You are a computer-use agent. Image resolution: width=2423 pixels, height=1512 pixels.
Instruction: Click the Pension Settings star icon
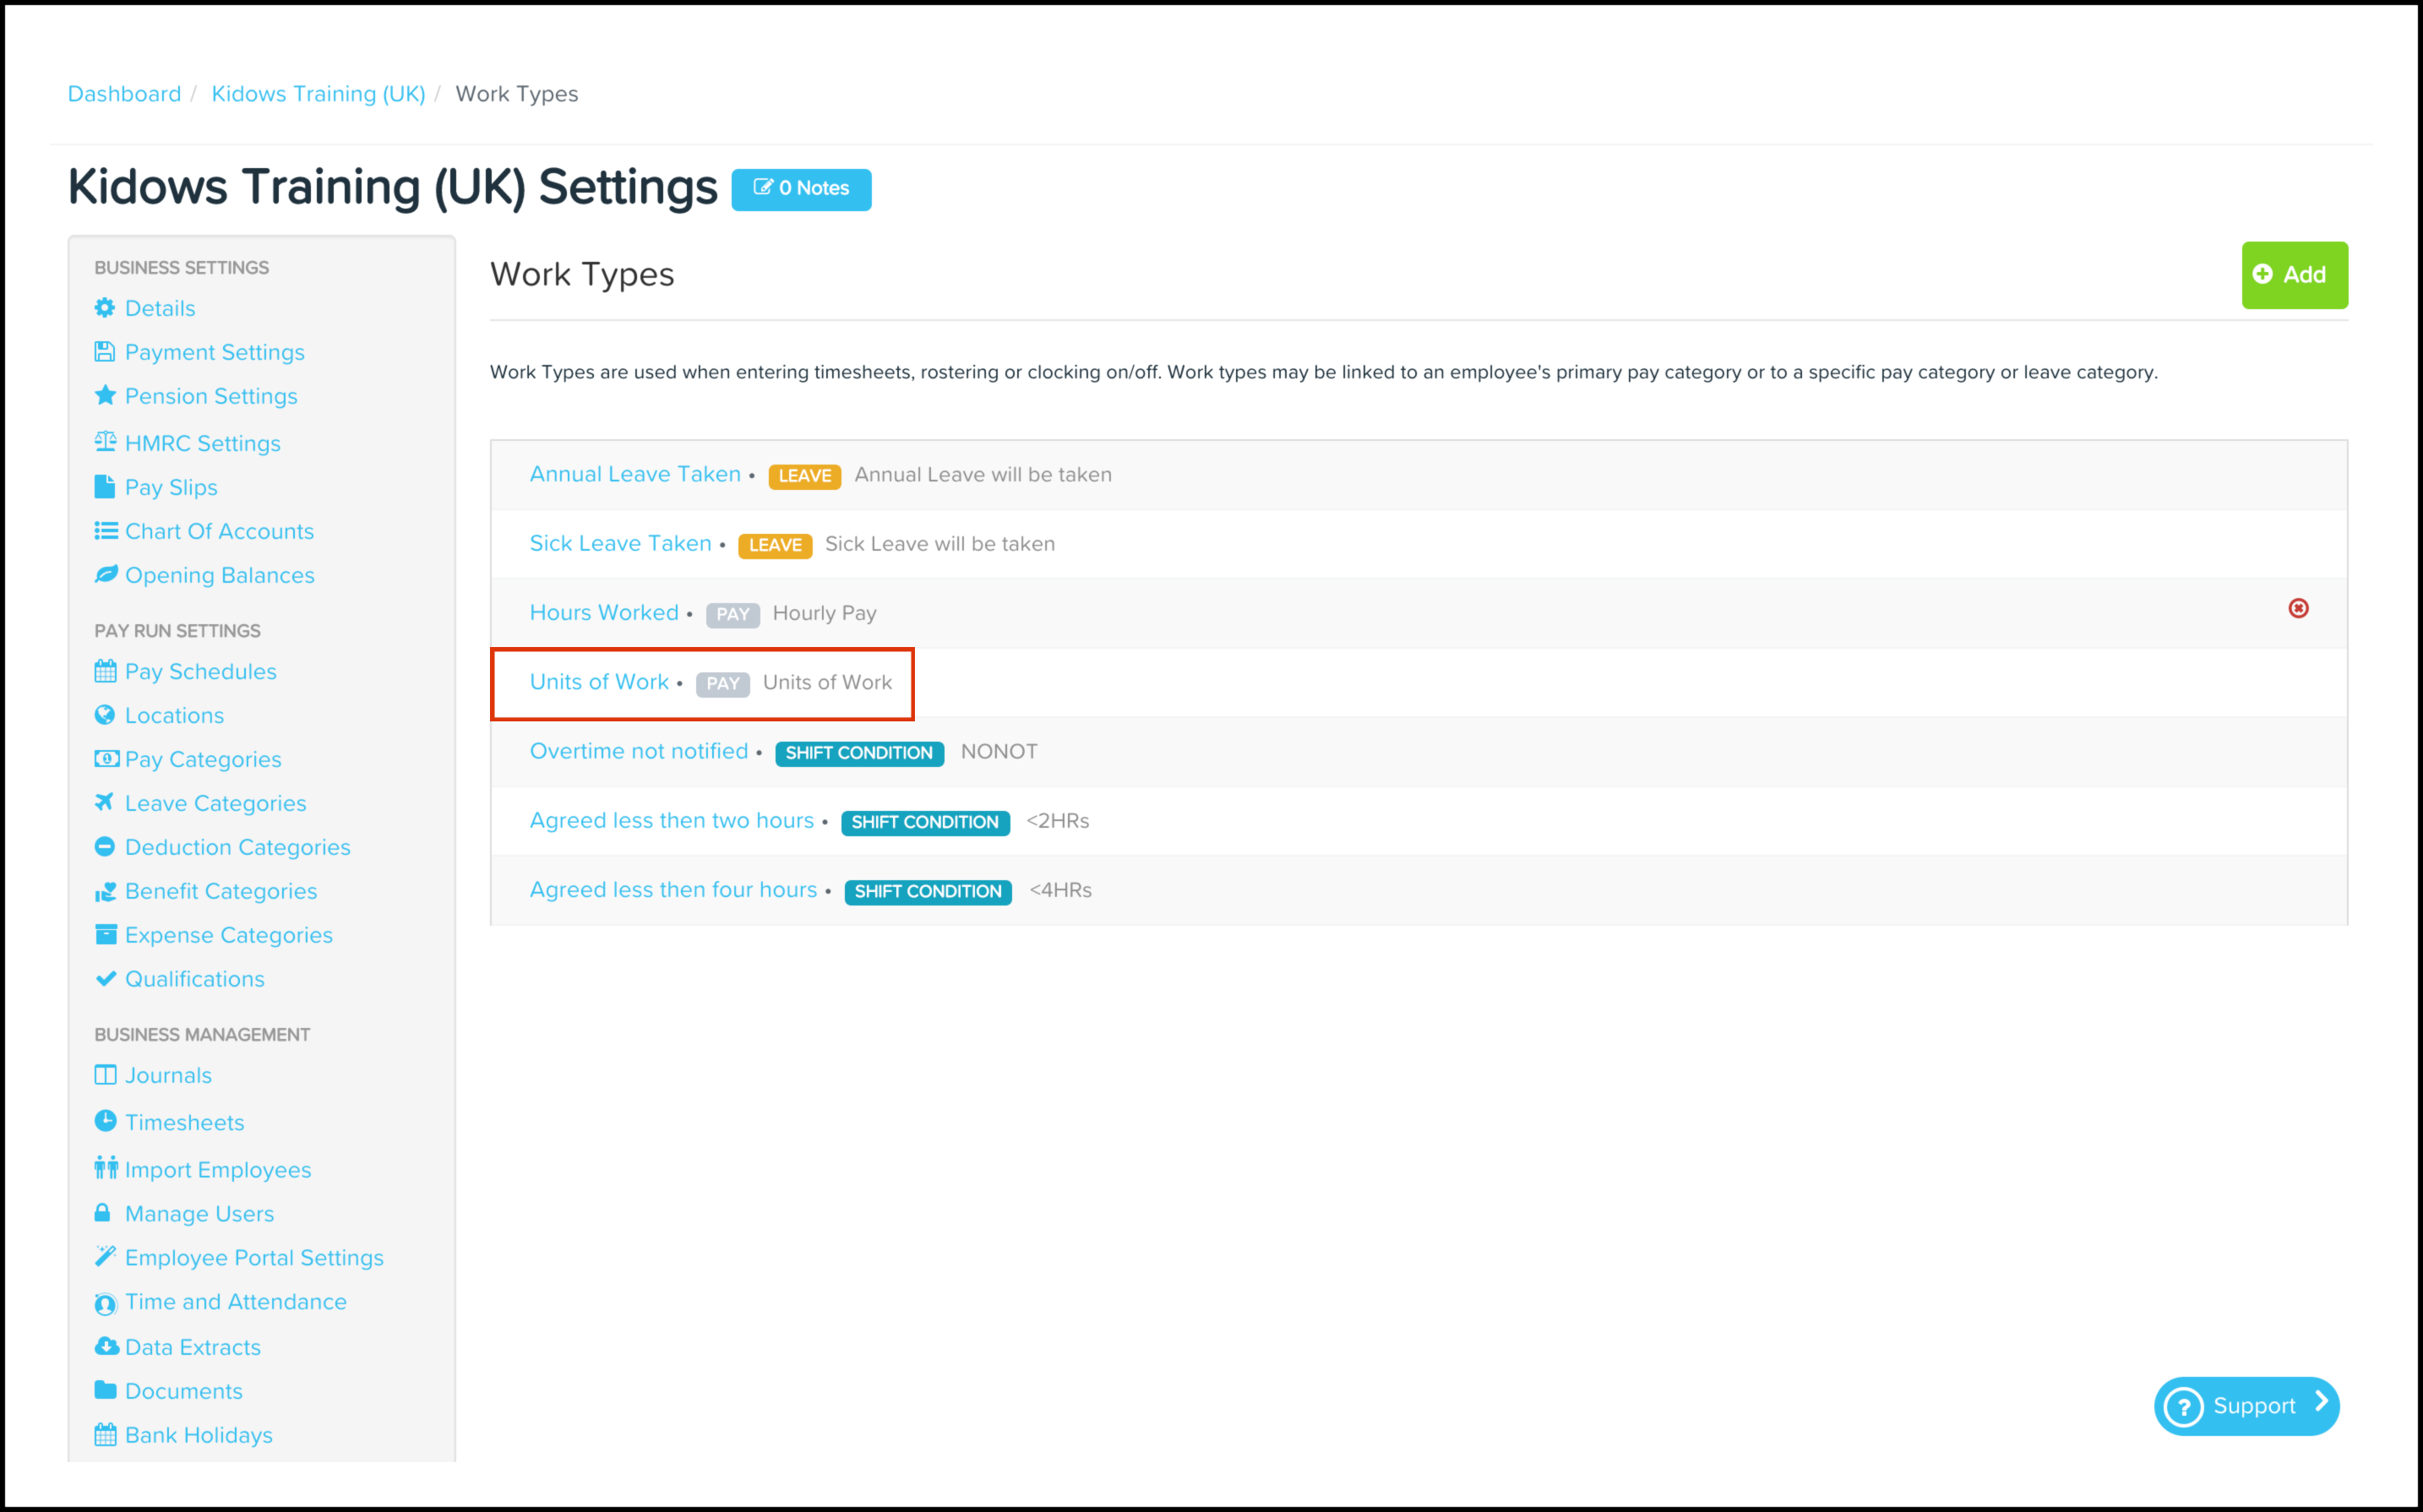tap(105, 396)
